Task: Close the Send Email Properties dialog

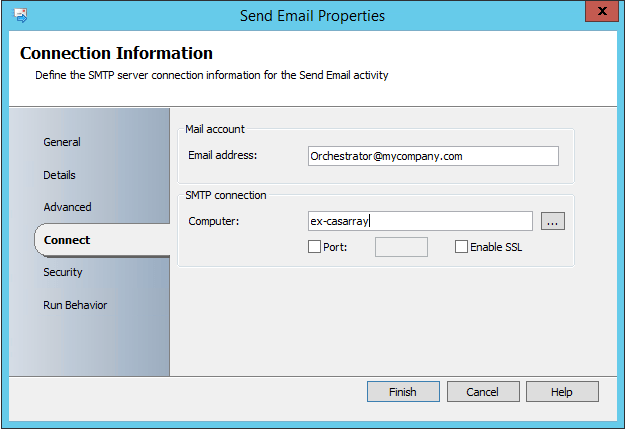Action: (x=600, y=13)
